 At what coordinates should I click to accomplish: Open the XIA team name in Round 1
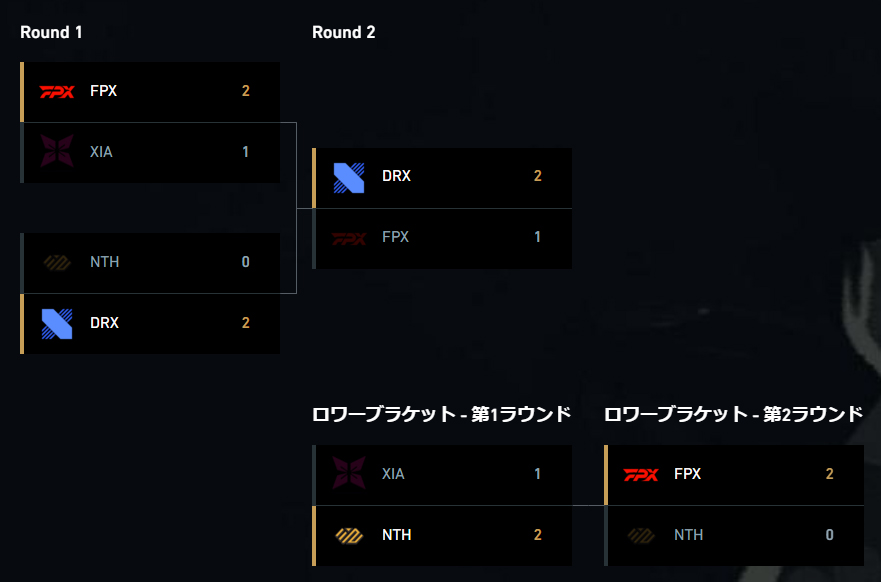tap(101, 152)
